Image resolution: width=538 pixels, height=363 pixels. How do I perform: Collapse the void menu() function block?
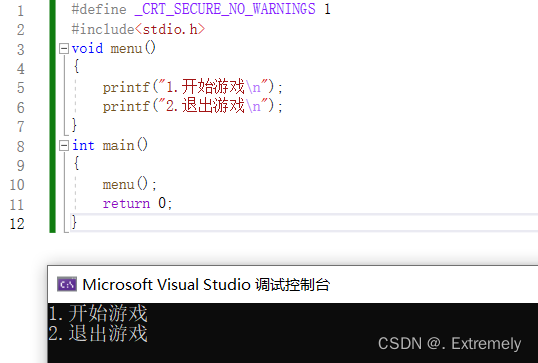tap(64, 48)
